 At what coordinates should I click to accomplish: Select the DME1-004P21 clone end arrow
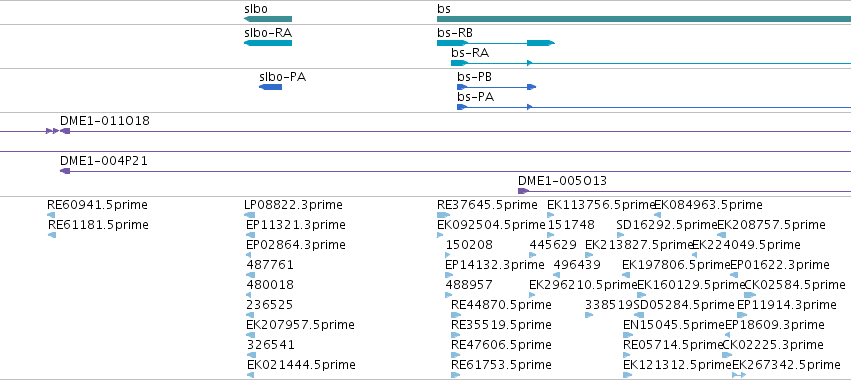tap(65, 171)
